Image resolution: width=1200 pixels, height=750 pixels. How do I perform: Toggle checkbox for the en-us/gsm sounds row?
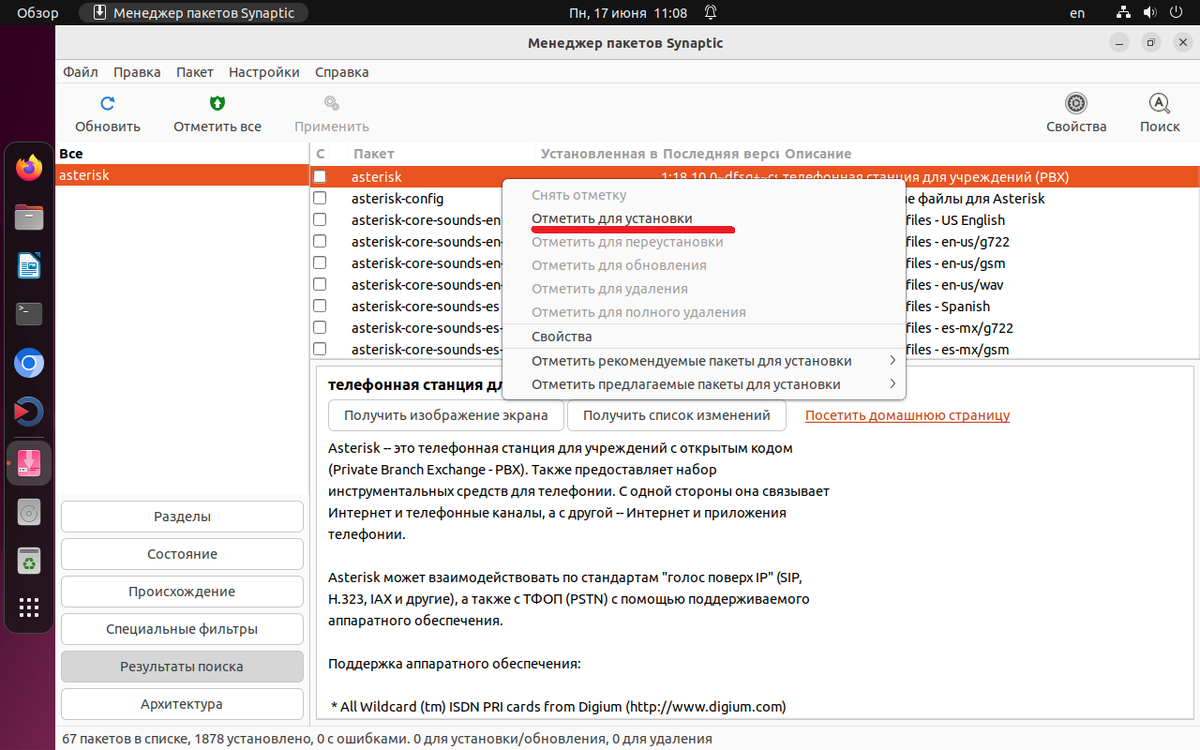pyautogui.click(x=320, y=263)
